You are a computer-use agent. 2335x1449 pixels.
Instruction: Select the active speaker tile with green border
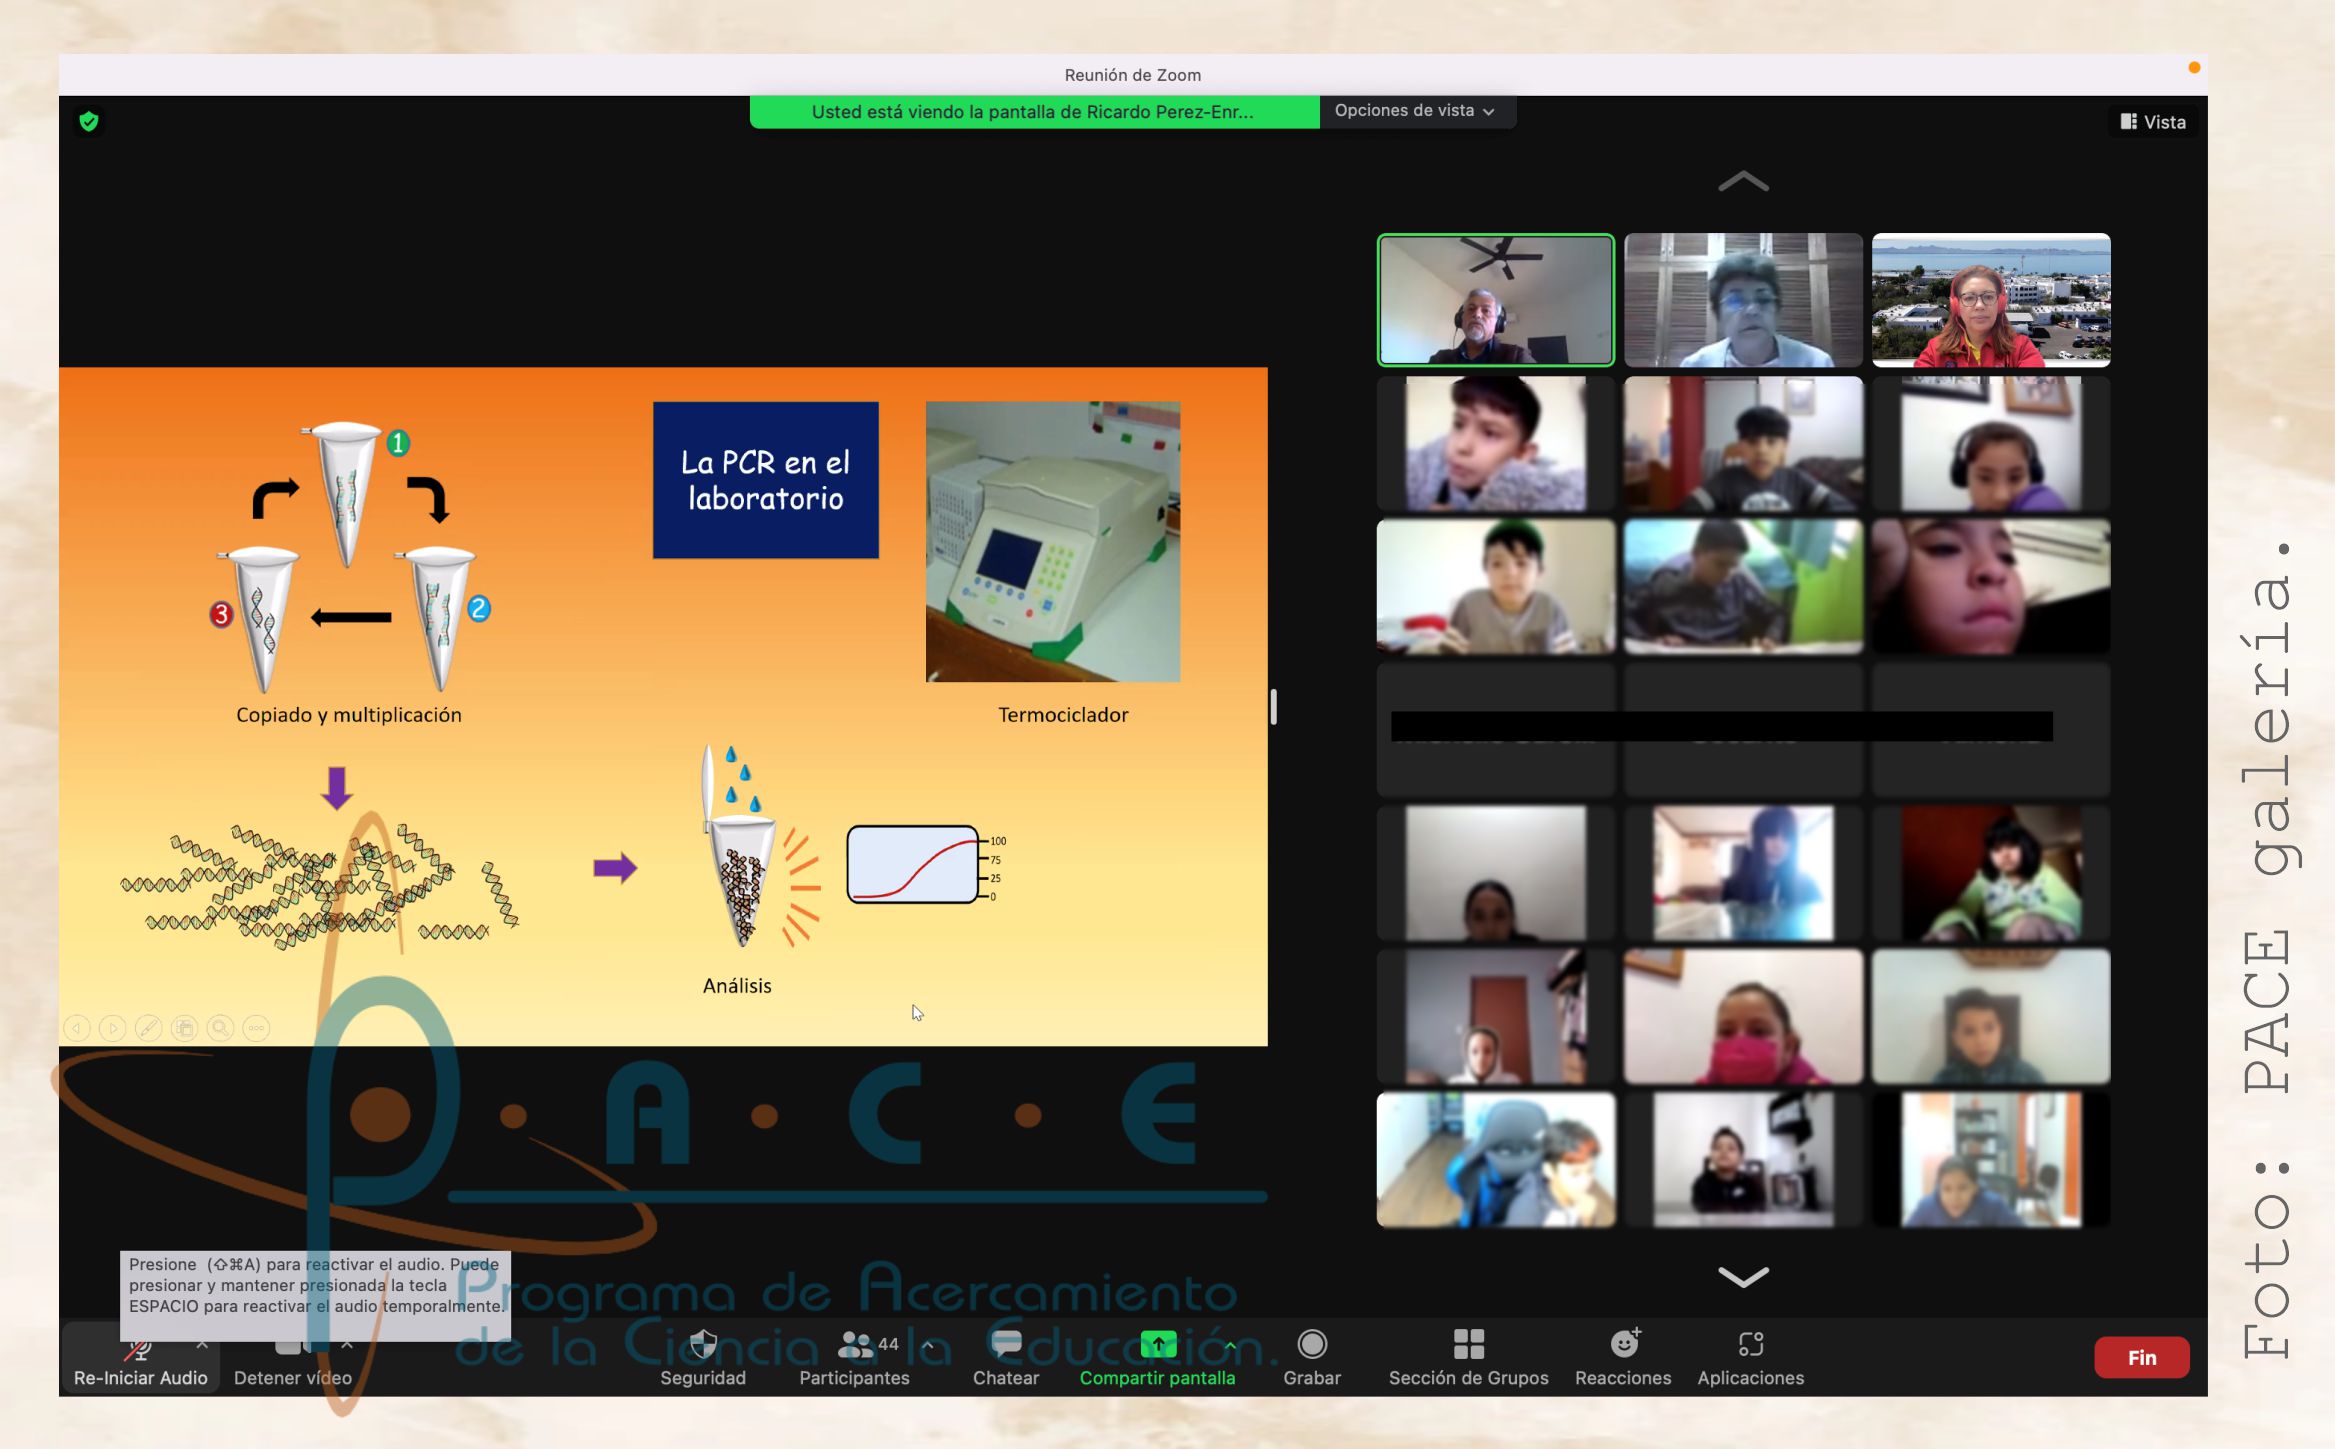coord(1495,300)
